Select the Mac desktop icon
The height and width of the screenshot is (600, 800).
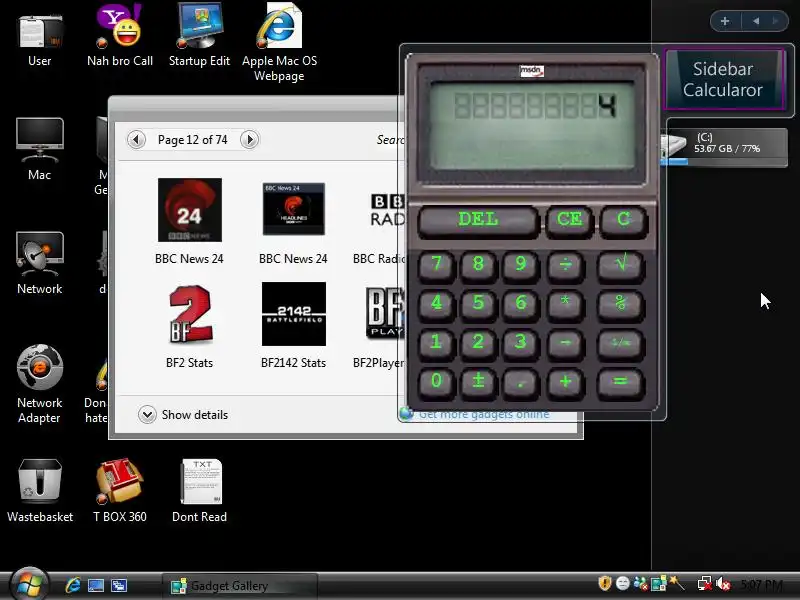coord(40,149)
